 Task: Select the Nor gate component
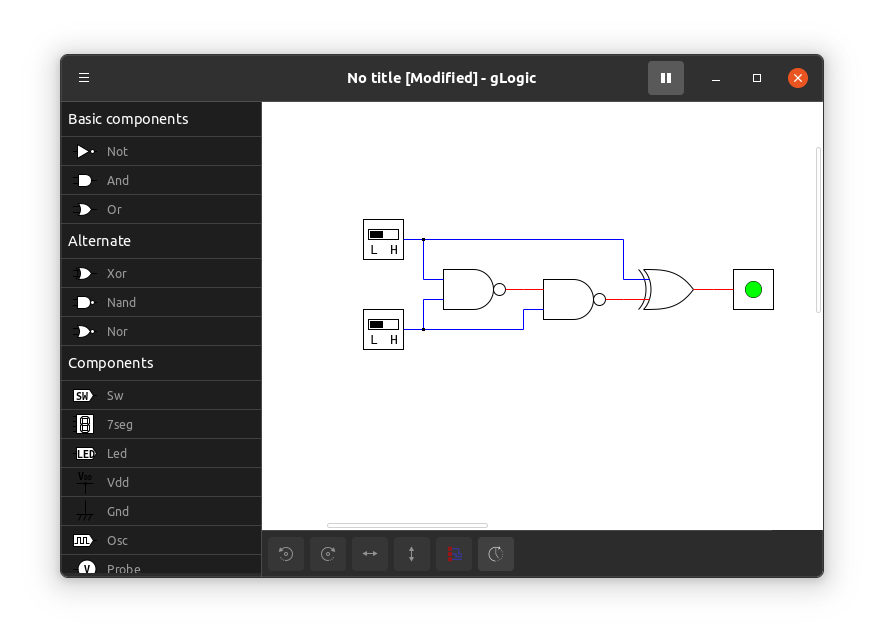tap(161, 332)
